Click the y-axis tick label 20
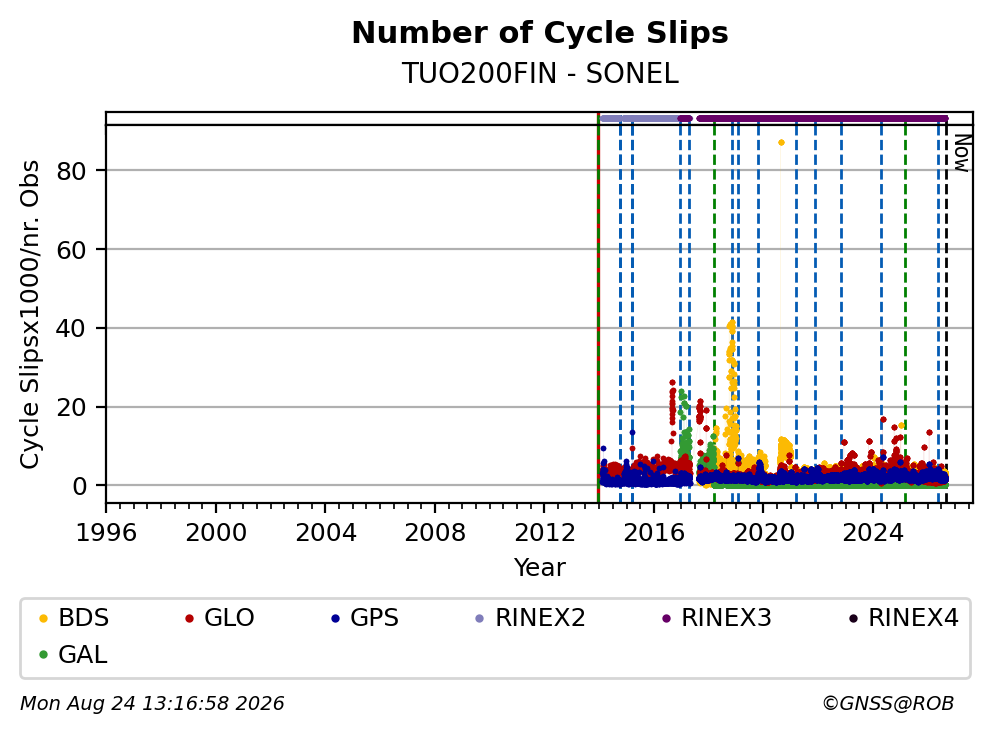992x734 pixels. tap(71, 407)
